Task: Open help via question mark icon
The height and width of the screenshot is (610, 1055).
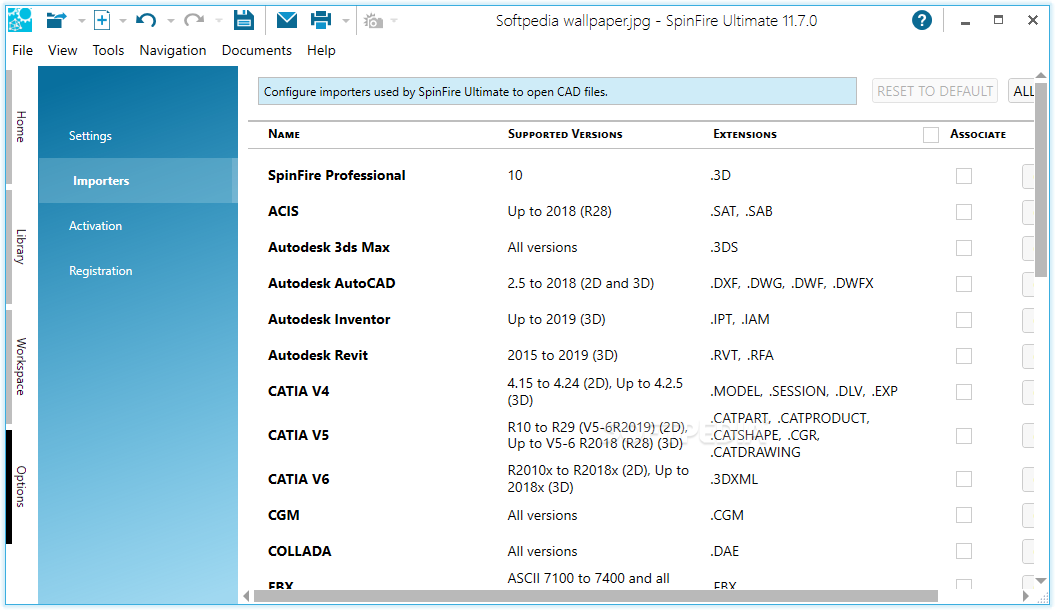Action: click(922, 20)
